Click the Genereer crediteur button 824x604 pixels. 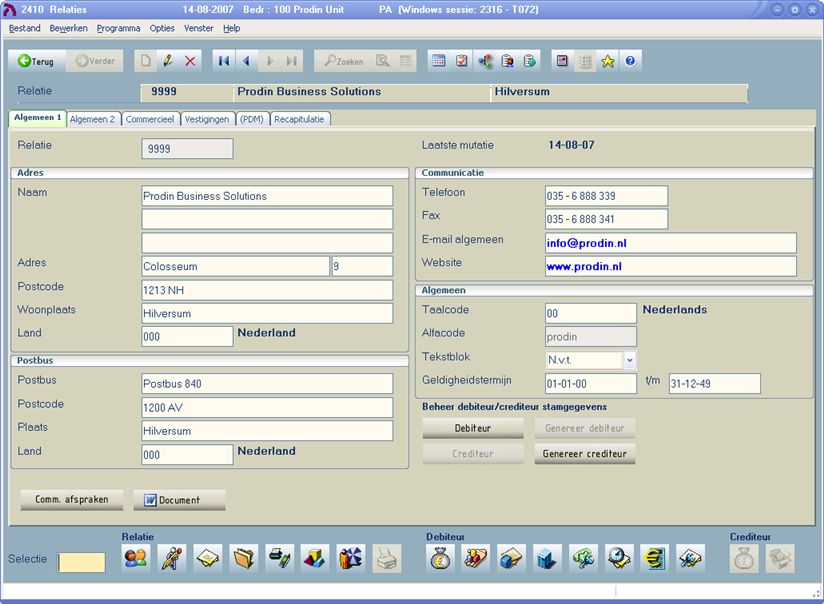click(x=585, y=454)
